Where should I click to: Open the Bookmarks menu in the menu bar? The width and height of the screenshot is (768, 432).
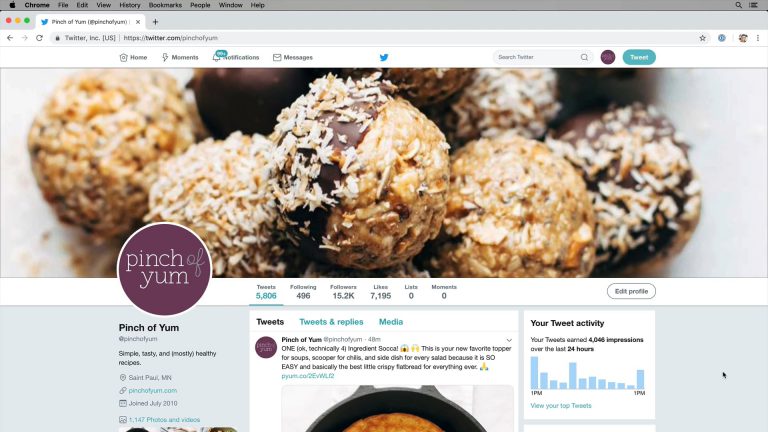[x=165, y=5]
